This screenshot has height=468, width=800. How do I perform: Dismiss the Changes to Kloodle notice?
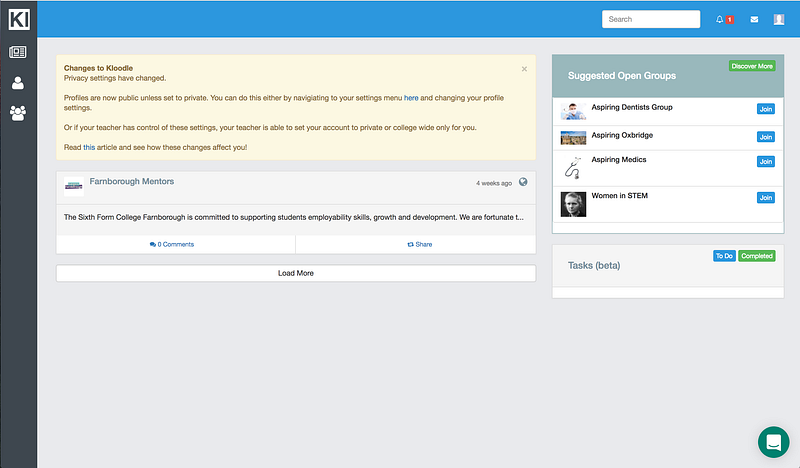pyautogui.click(x=524, y=69)
